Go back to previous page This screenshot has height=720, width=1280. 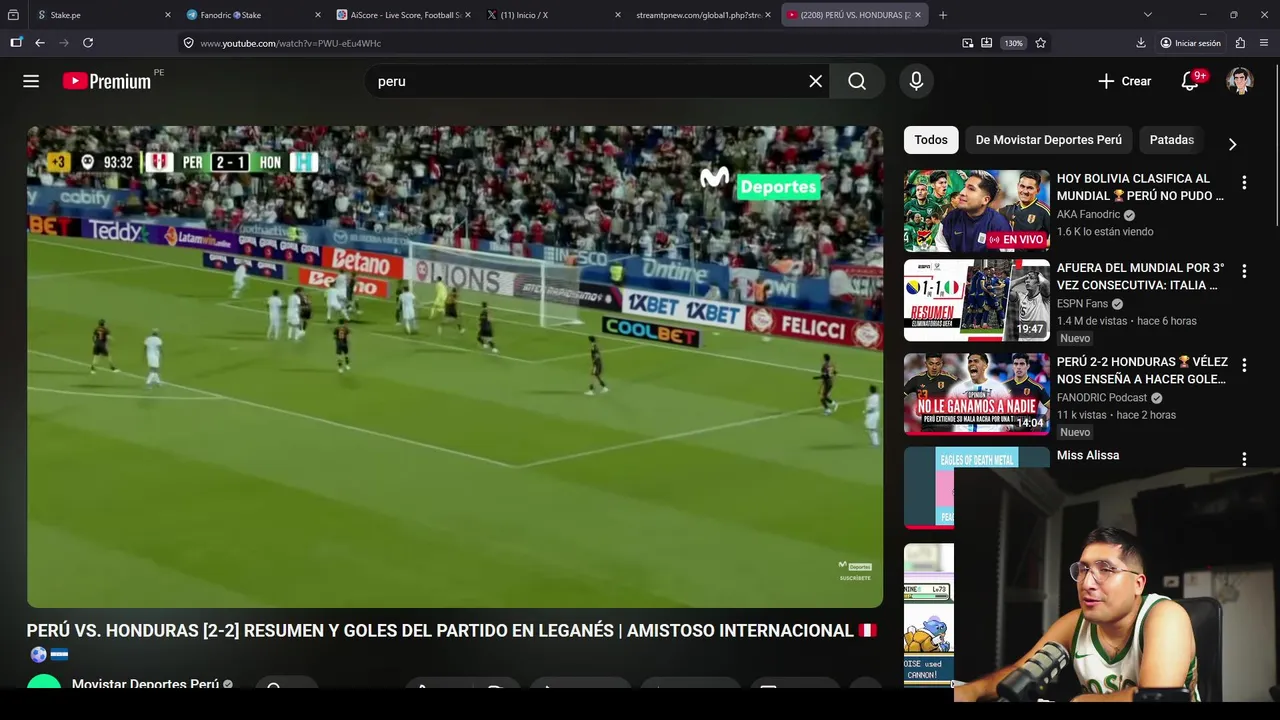[40, 43]
